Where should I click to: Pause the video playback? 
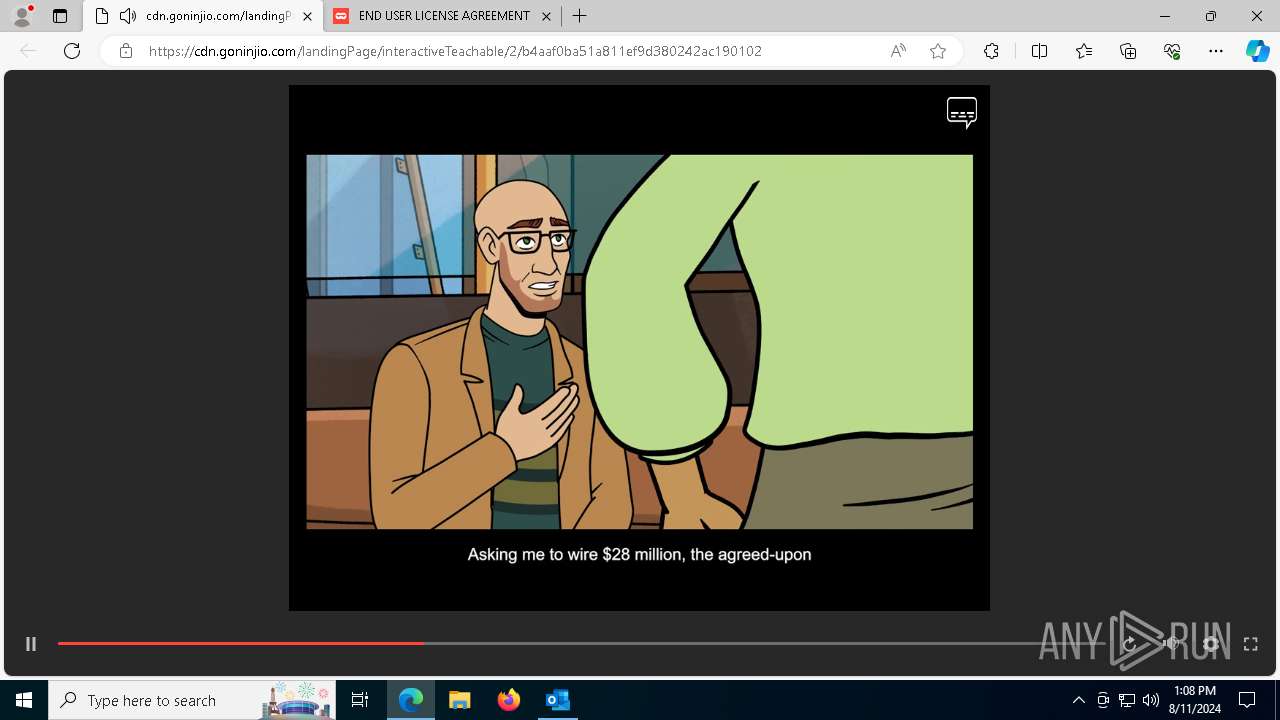(31, 644)
